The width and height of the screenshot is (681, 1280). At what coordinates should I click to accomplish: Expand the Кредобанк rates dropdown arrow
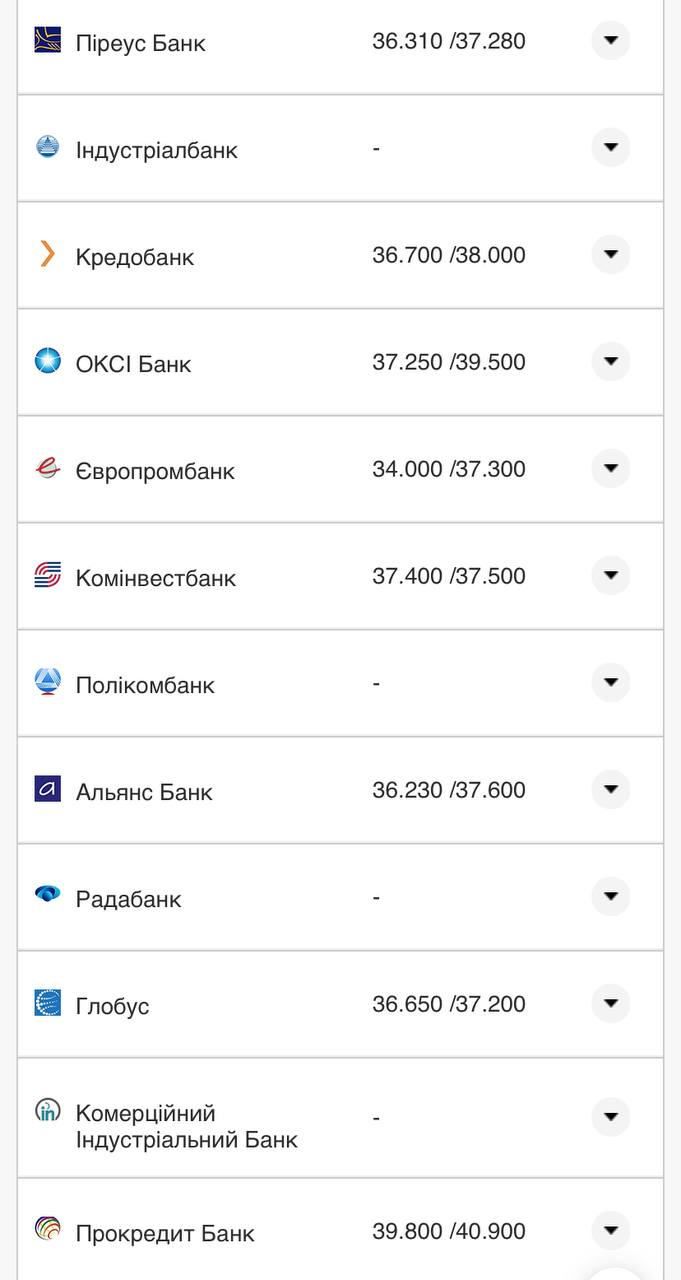pos(611,255)
